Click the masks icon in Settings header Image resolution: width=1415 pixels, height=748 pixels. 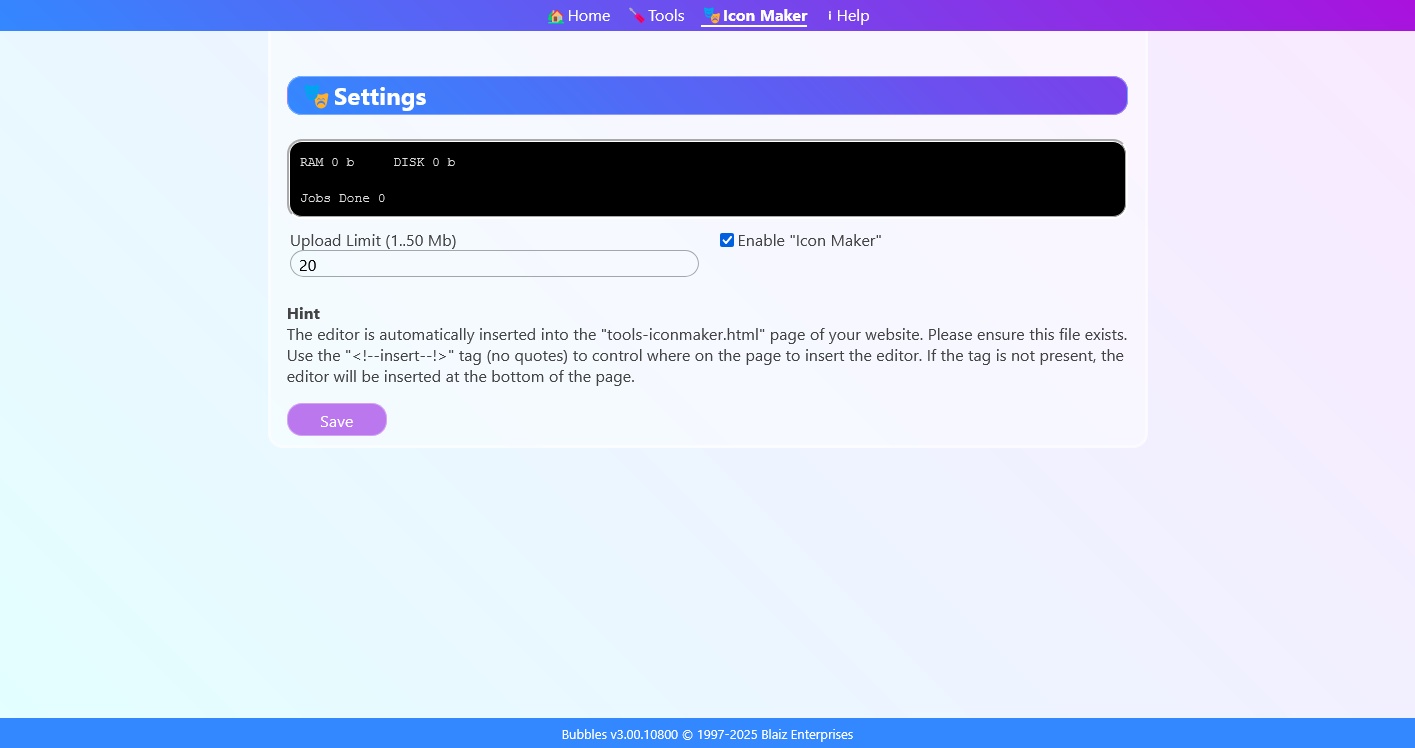tap(317, 96)
